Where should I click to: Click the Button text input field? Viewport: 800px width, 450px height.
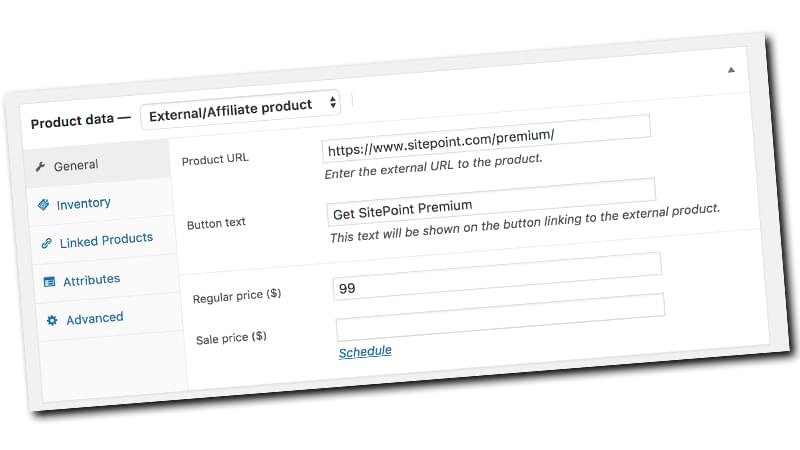(492, 198)
